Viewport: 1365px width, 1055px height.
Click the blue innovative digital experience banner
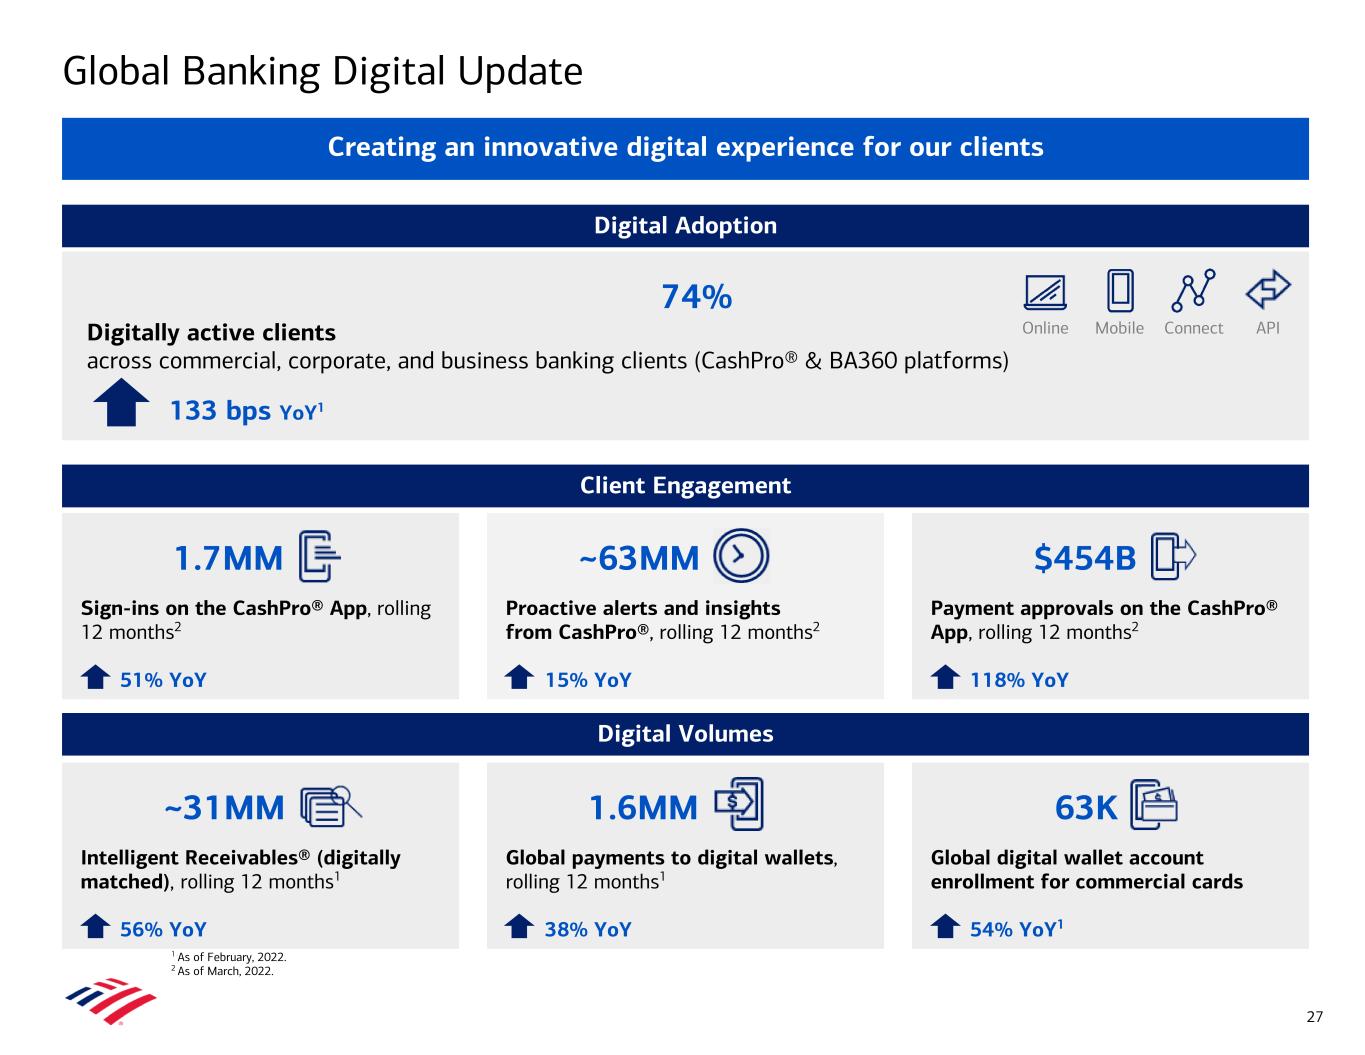685,148
